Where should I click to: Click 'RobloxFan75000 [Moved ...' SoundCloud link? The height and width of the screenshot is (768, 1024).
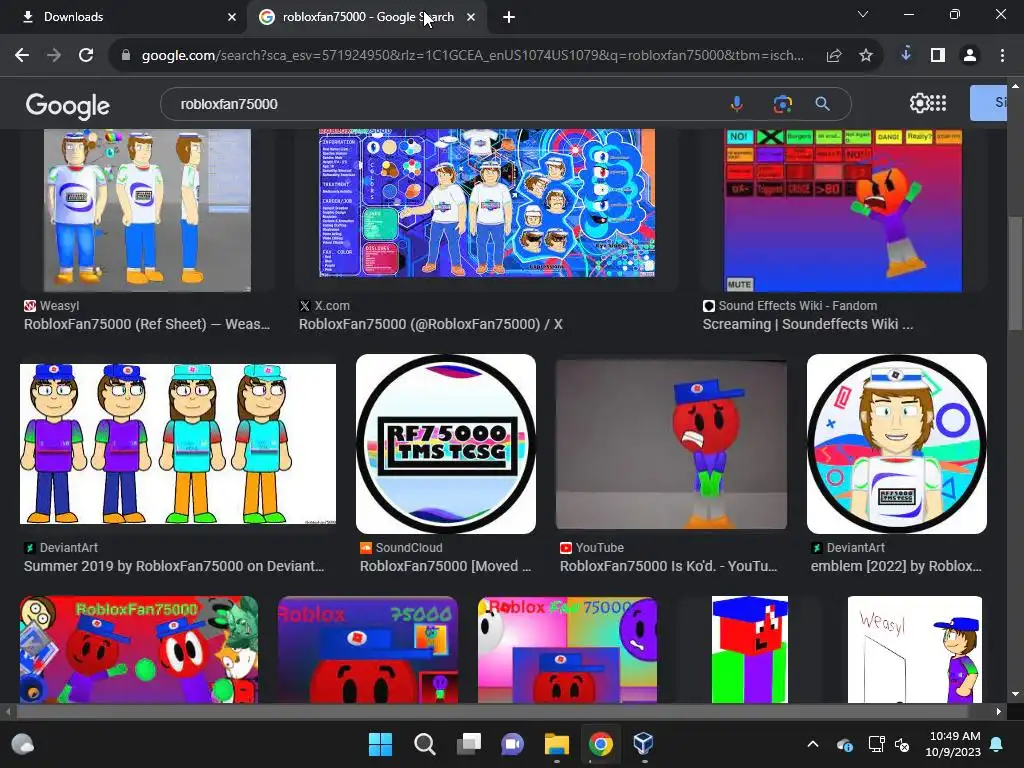coord(445,566)
